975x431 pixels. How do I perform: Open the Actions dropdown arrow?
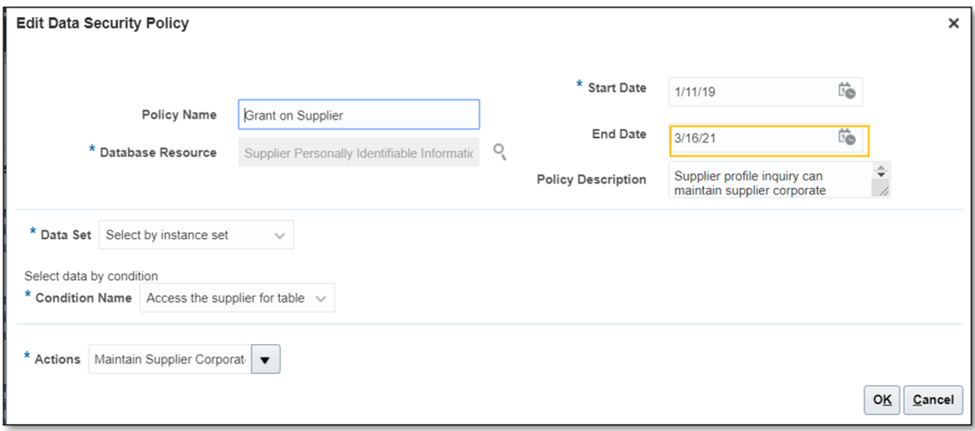click(266, 359)
